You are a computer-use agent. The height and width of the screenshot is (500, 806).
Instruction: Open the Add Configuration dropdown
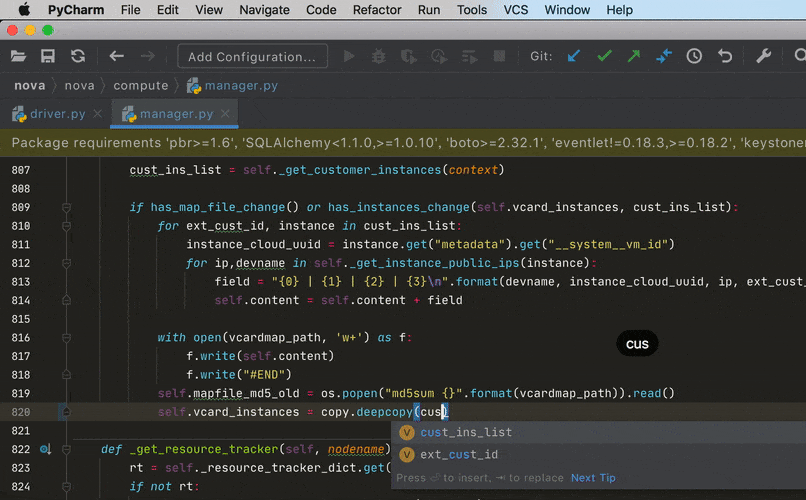pos(253,57)
